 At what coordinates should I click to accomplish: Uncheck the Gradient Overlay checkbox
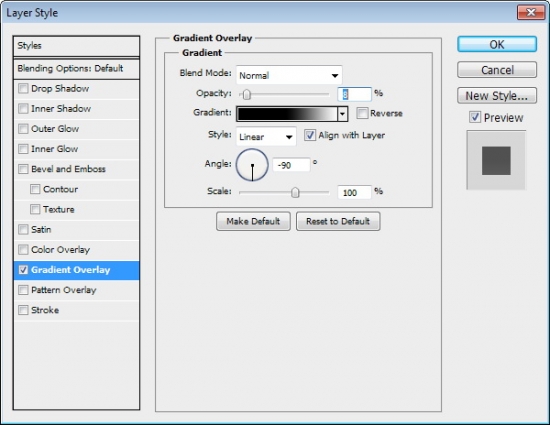click(x=23, y=270)
